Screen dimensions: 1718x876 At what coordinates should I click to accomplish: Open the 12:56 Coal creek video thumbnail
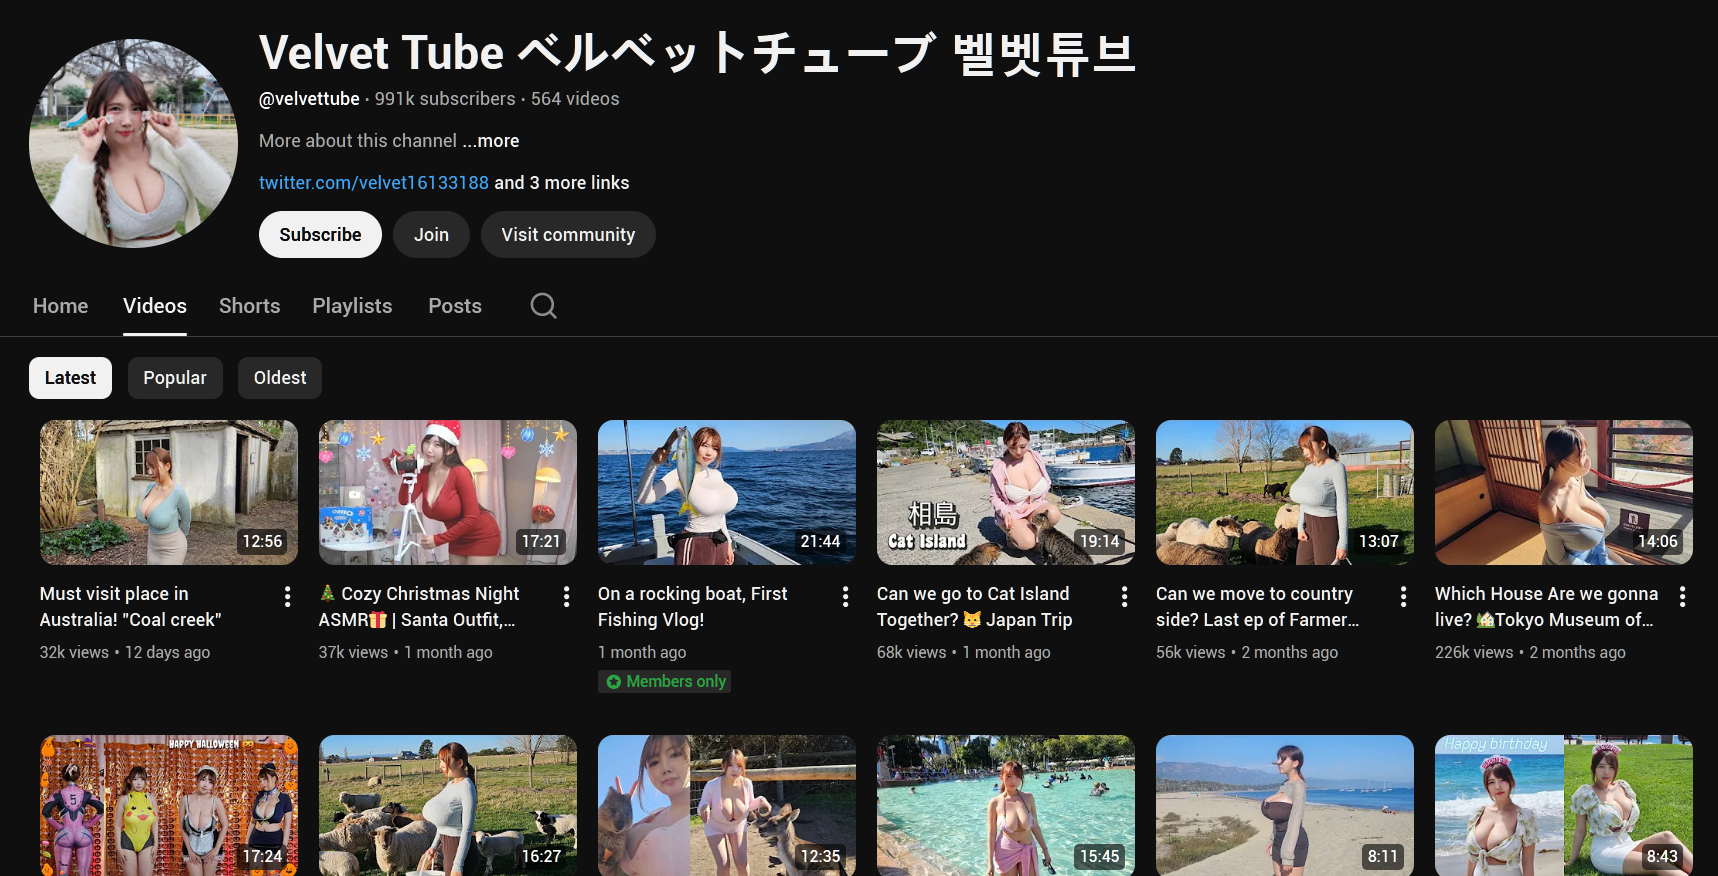pos(169,492)
